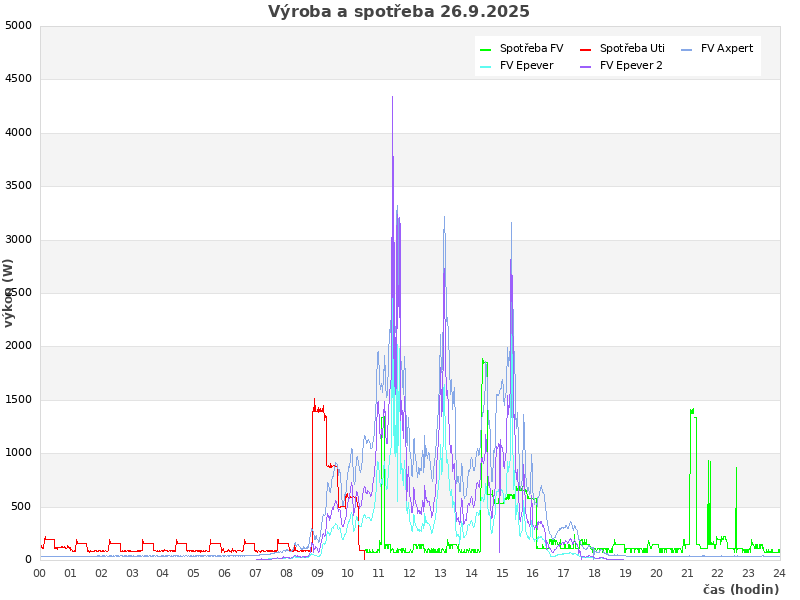Image resolution: width=800 pixels, height=600 pixels.
Task: Toggle the FV Axpert legend label
Action: 727,49
